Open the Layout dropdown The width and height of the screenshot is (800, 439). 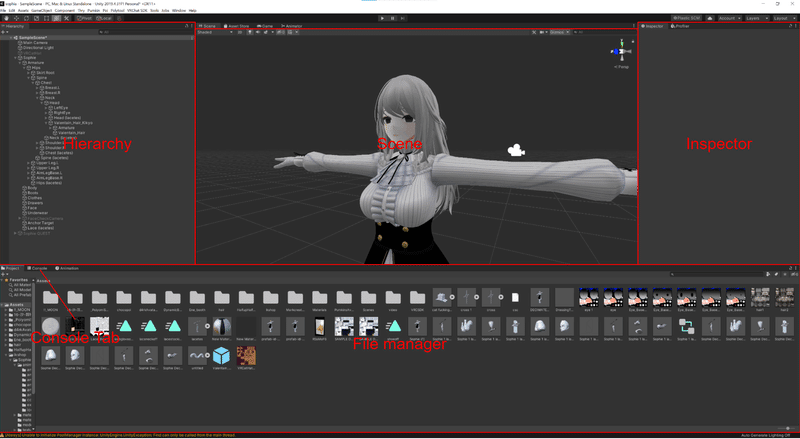784,18
